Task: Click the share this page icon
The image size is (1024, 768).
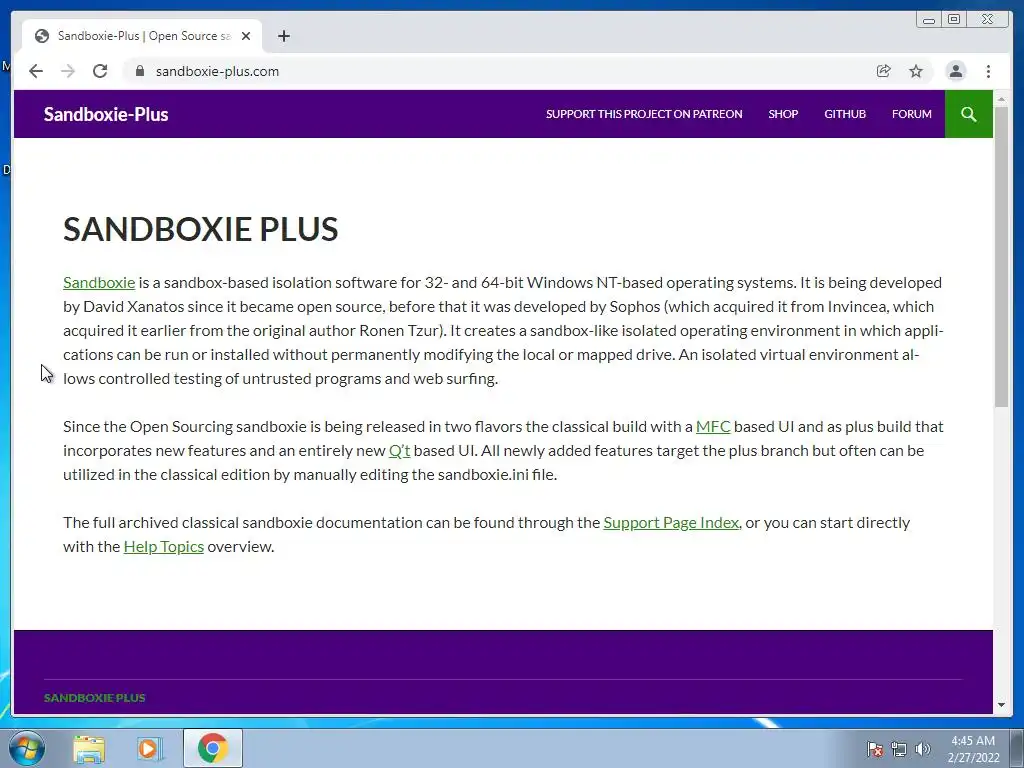Action: [884, 71]
